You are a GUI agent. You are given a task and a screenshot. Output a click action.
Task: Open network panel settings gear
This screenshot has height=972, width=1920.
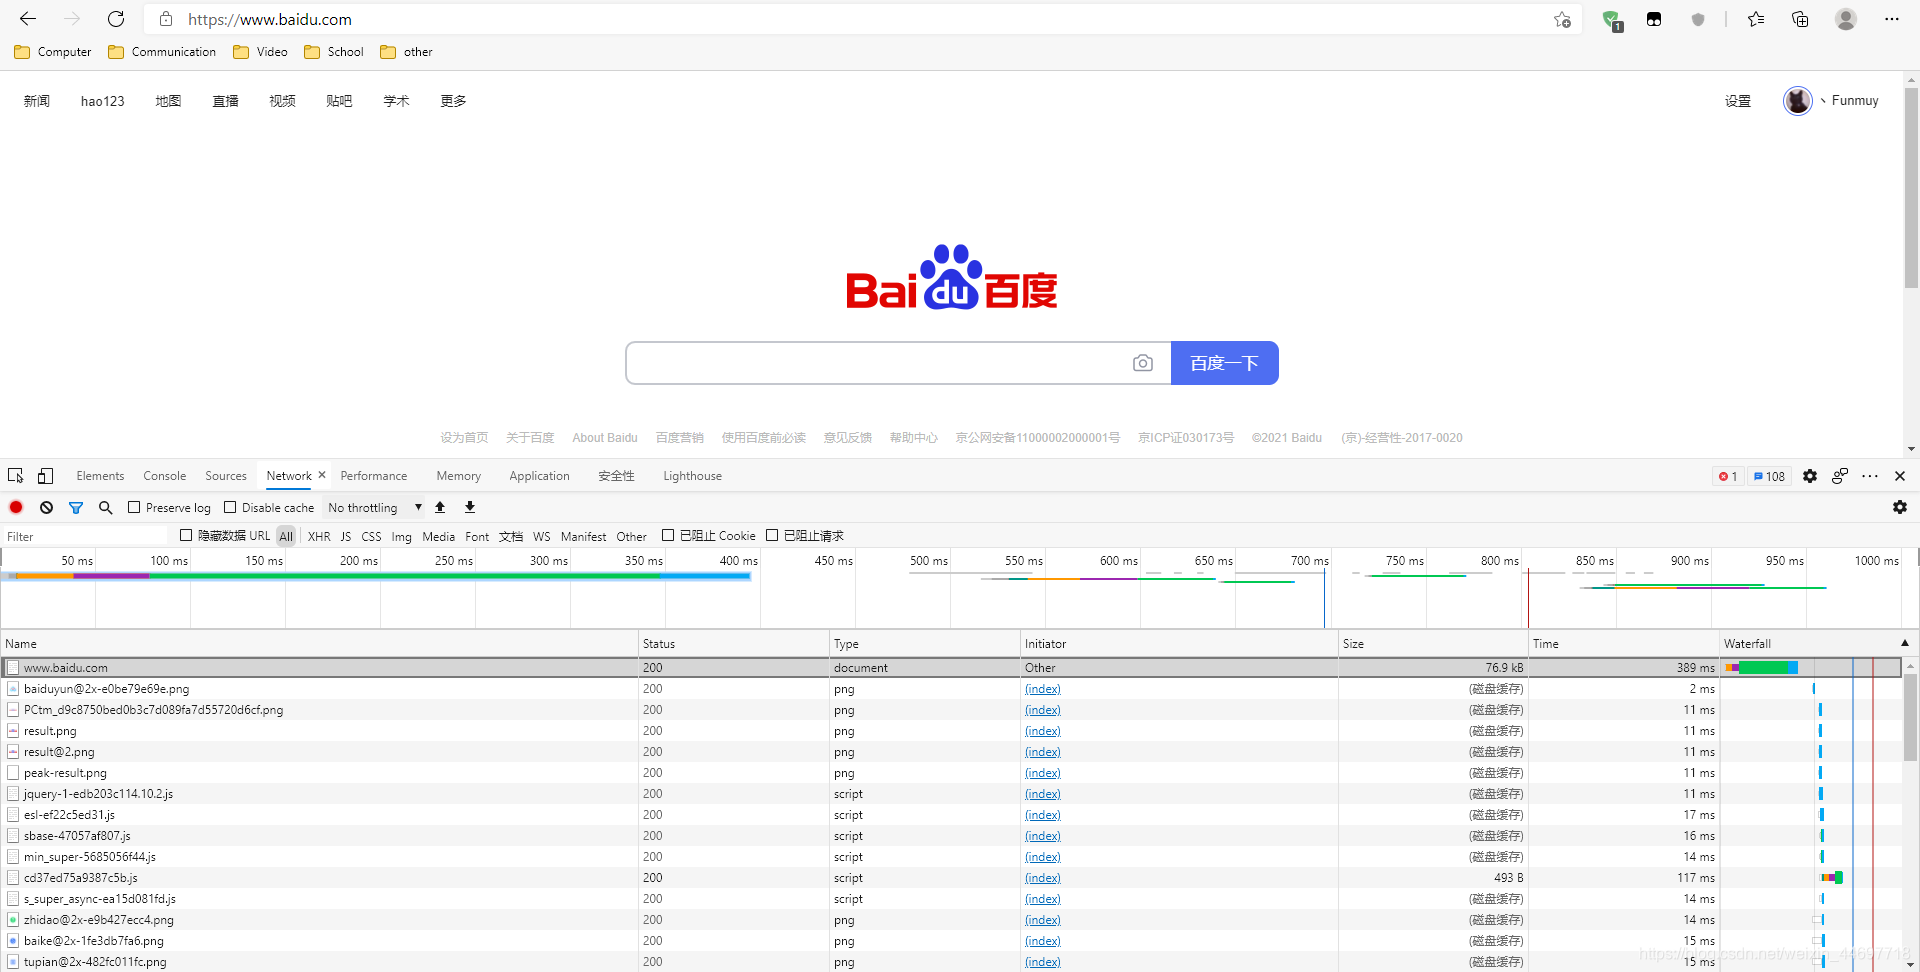click(x=1900, y=507)
